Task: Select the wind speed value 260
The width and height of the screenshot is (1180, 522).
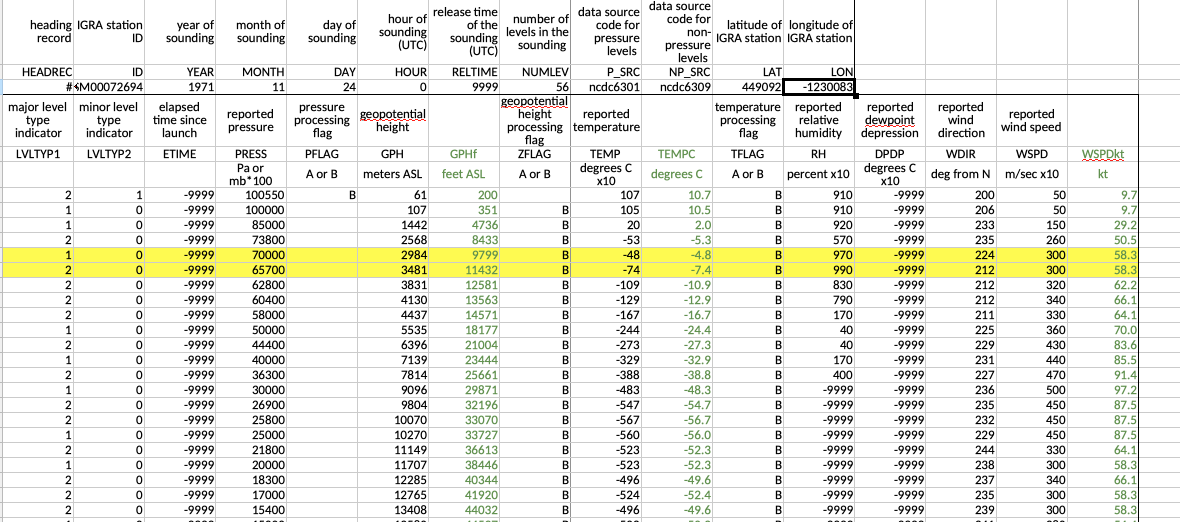Action: (x=1031, y=238)
